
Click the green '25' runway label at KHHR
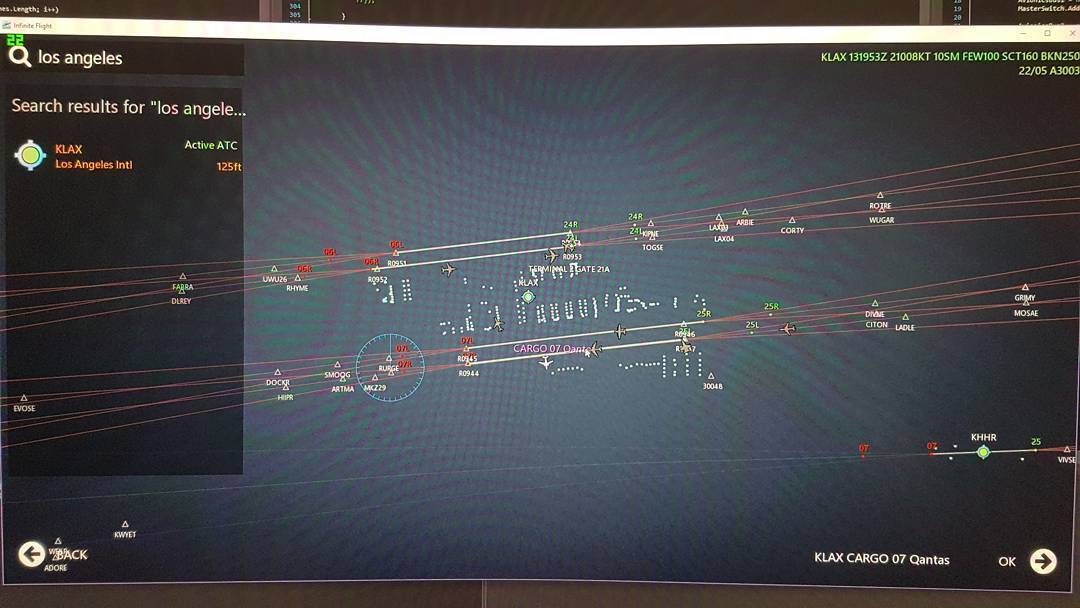pyautogui.click(x=1036, y=442)
